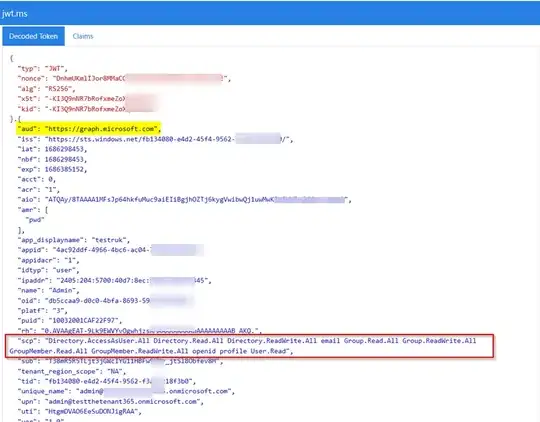Select the "idtyp": "user" line
Screen dimensions: 540x422
(49, 270)
